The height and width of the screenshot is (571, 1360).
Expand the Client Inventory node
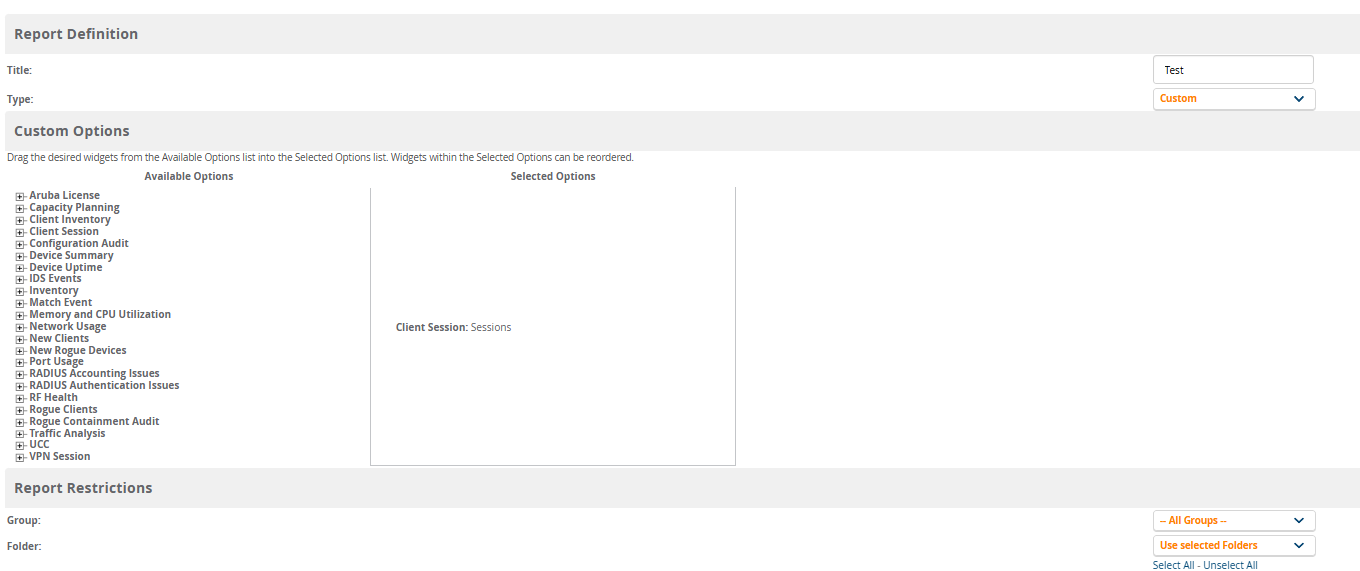click(20, 220)
